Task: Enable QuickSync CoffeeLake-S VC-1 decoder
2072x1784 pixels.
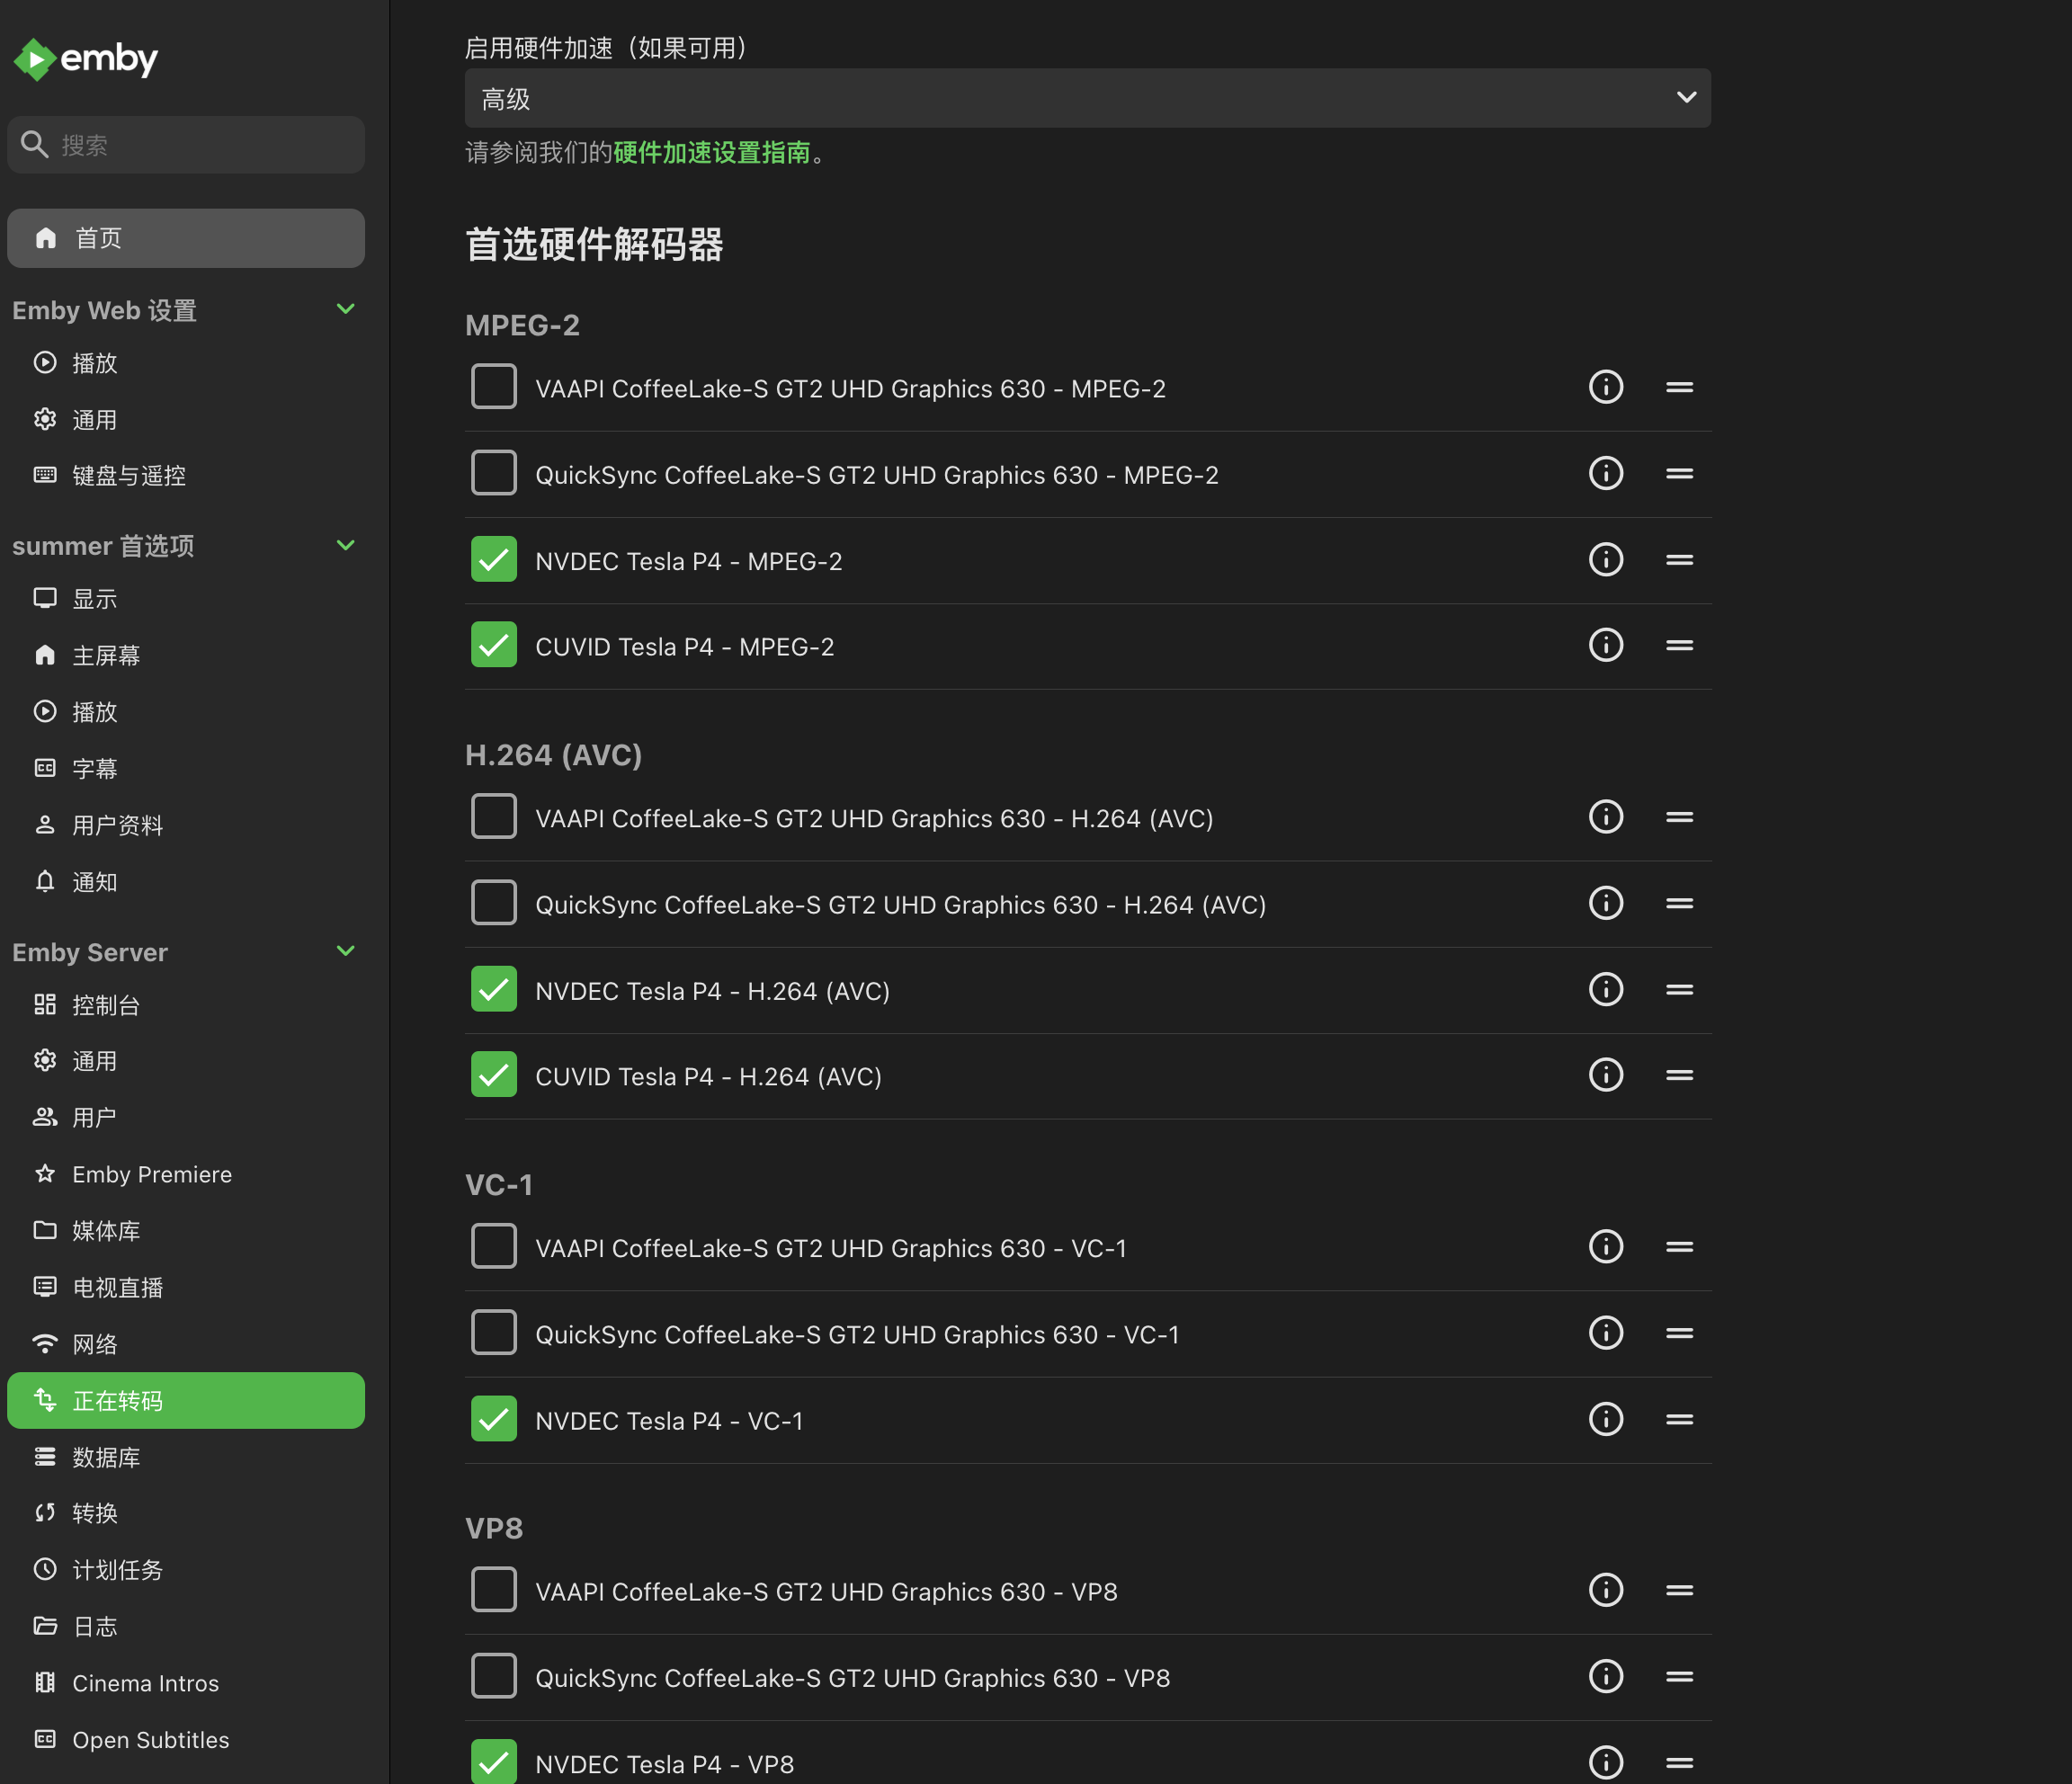Action: (x=494, y=1333)
